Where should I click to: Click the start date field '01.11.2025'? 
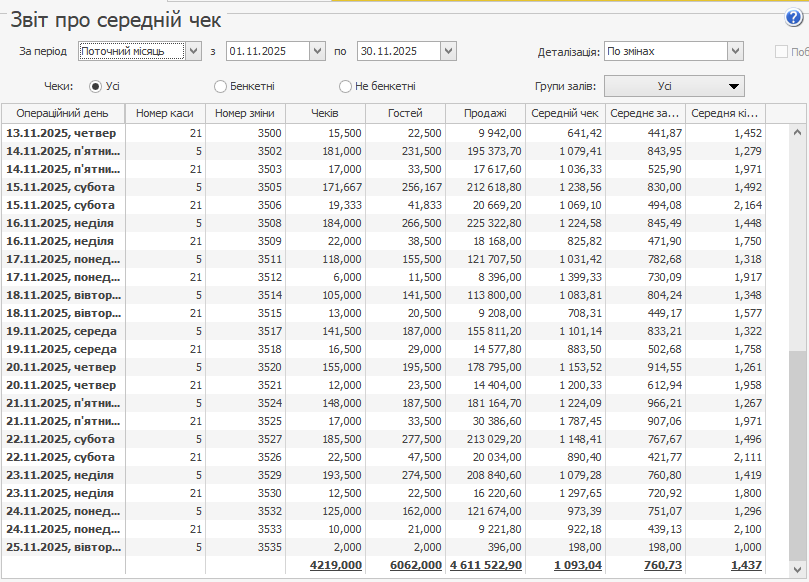pyautogui.click(x=267, y=51)
